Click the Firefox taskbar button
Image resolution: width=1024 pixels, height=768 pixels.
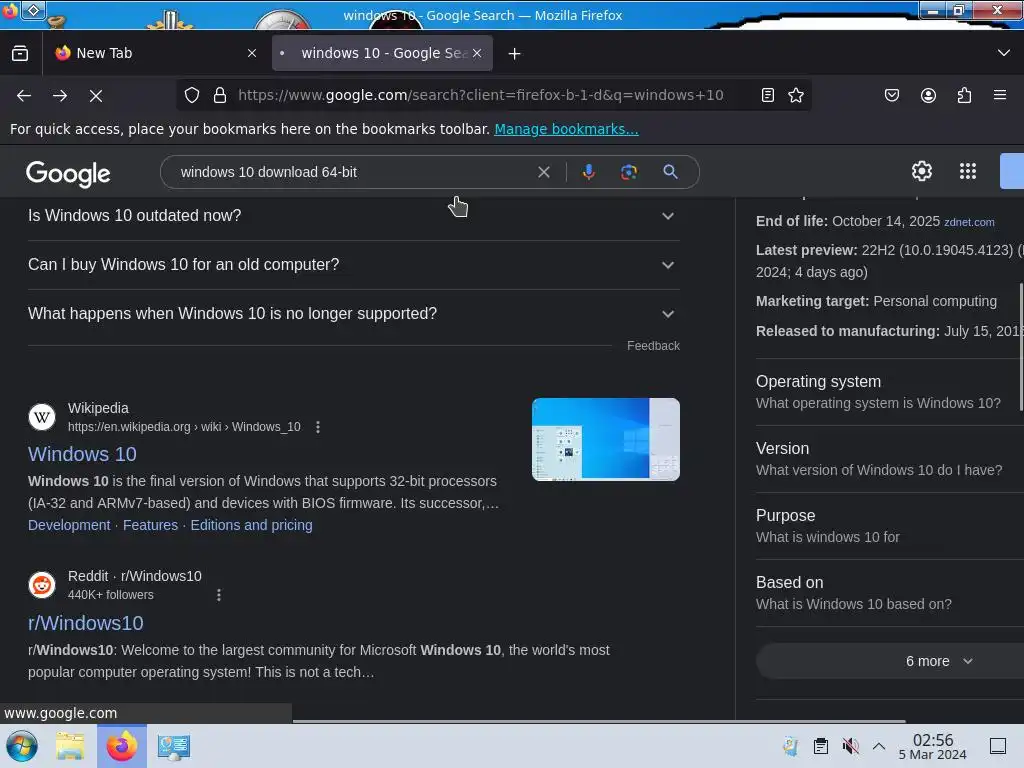tap(122, 746)
